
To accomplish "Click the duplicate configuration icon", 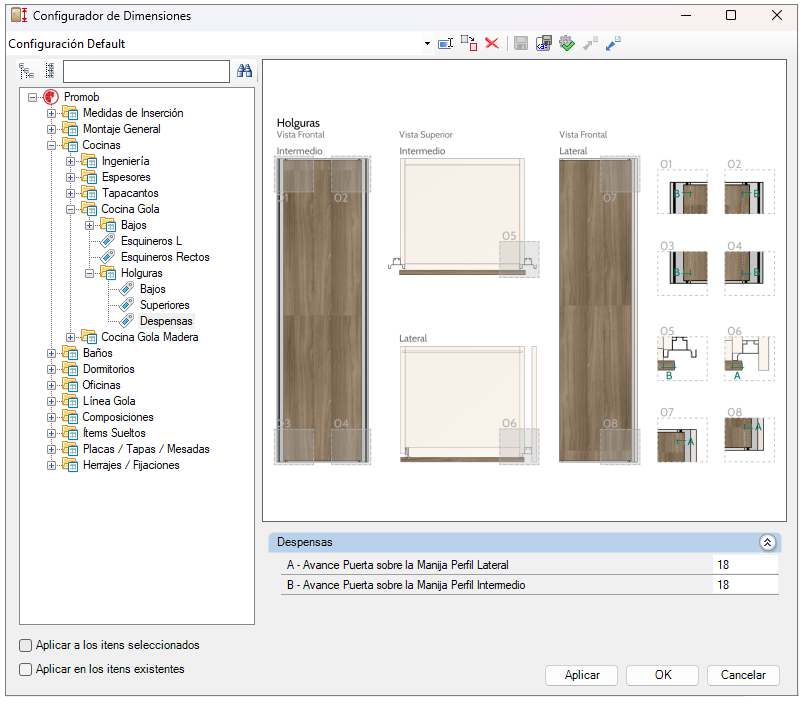I will [468, 43].
